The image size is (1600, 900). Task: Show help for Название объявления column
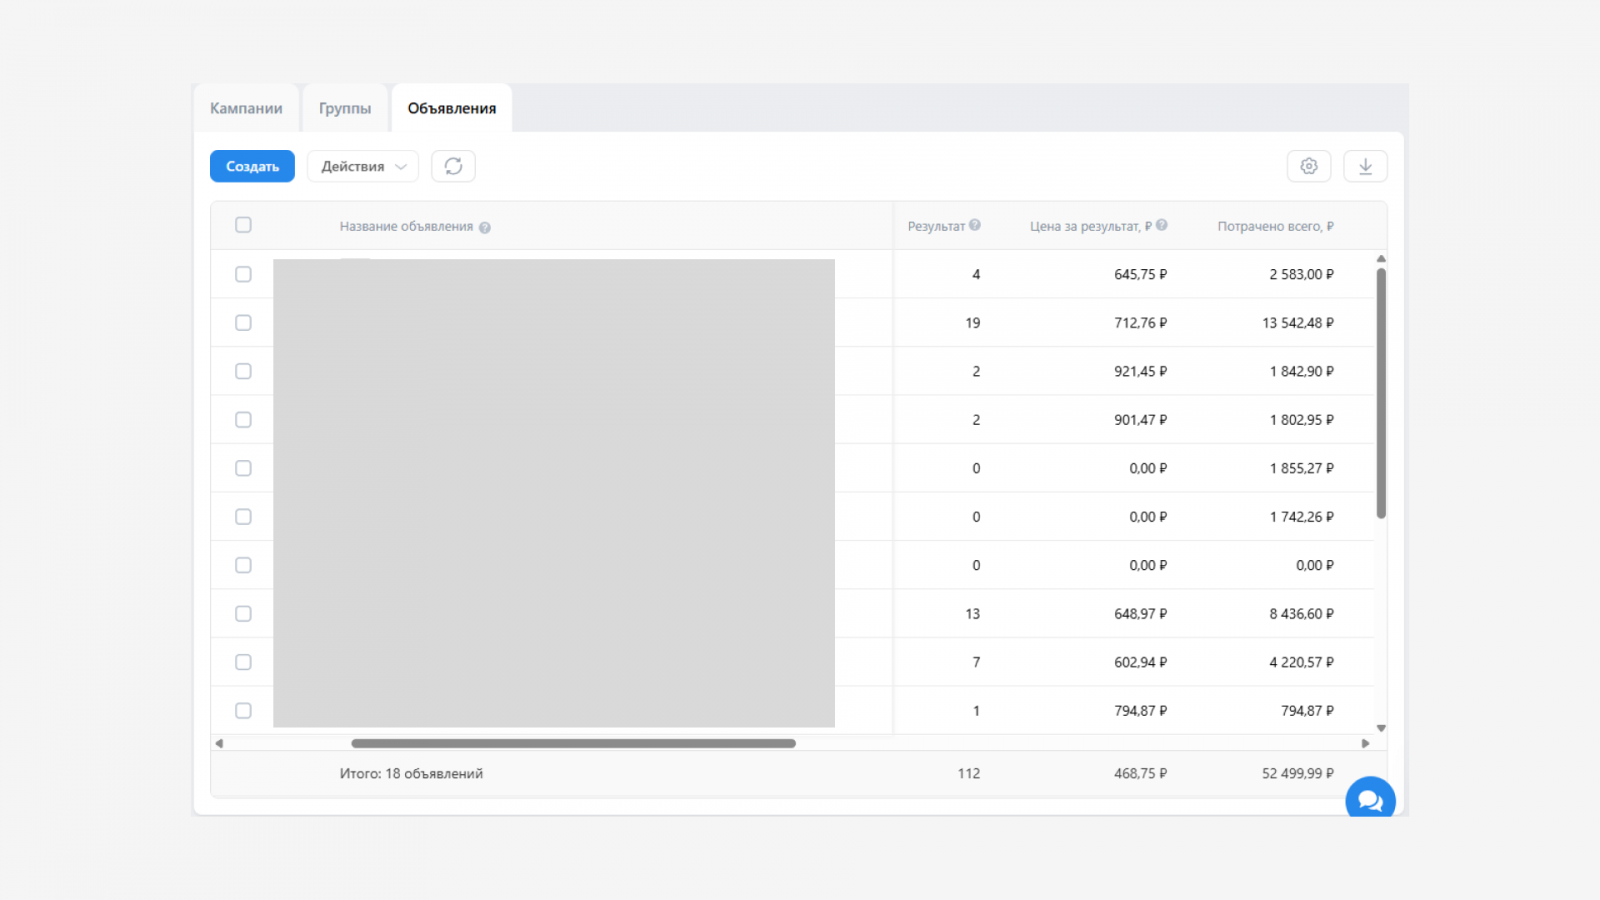485,227
